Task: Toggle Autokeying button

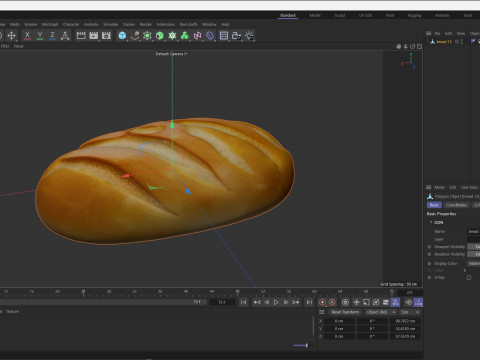Action: tap(332, 302)
